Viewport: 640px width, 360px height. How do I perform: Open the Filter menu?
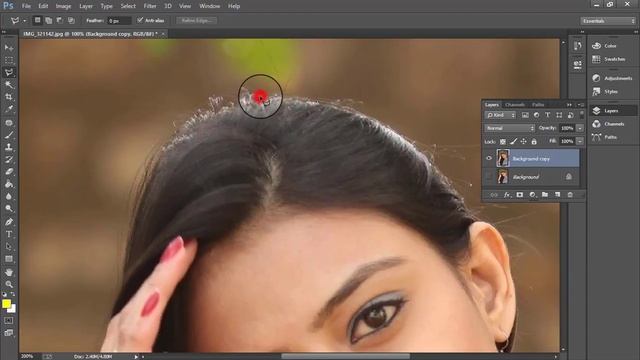(150, 6)
